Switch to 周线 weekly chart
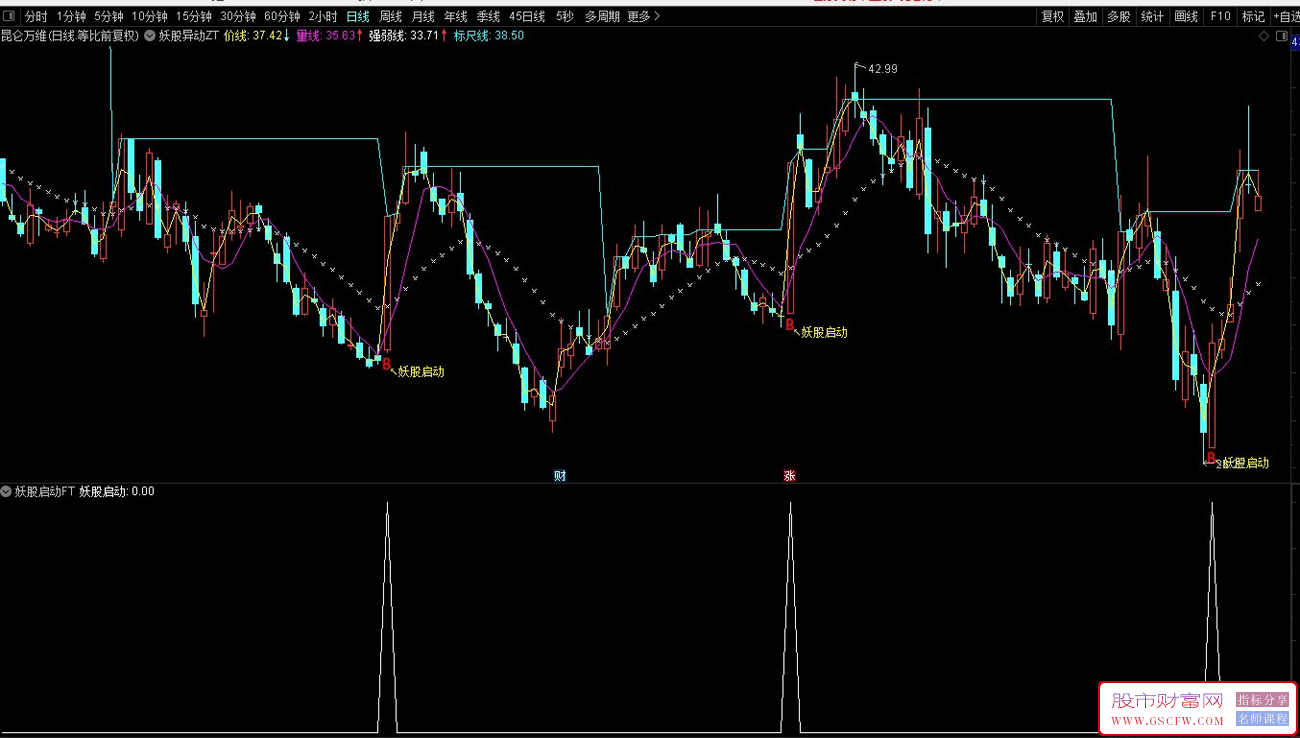Image resolution: width=1300 pixels, height=738 pixels. click(390, 16)
